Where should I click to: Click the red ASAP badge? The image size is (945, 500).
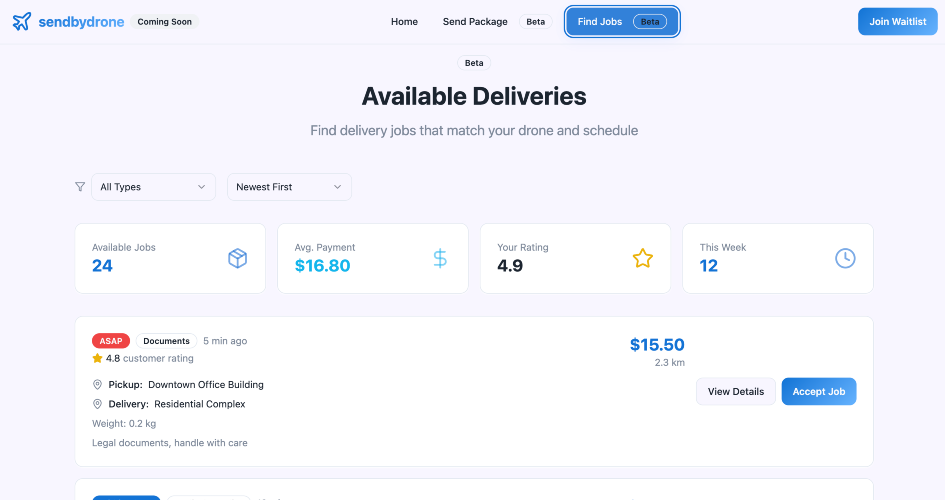(111, 341)
